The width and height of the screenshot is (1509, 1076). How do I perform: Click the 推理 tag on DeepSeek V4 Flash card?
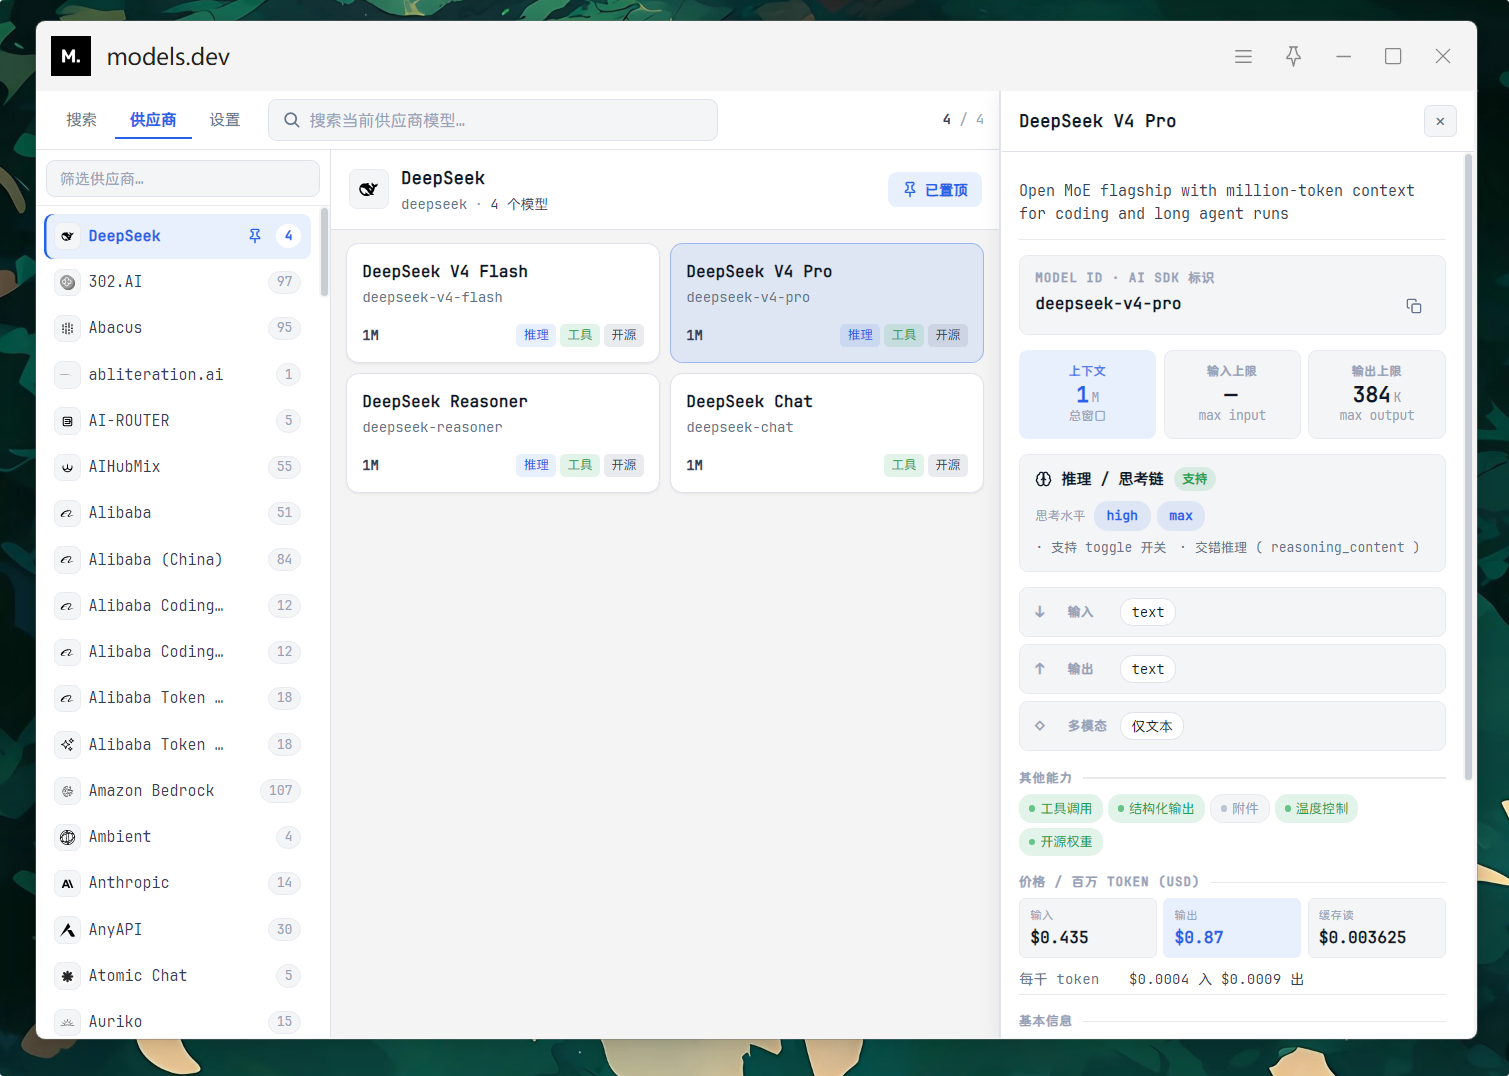tap(536, 335)
